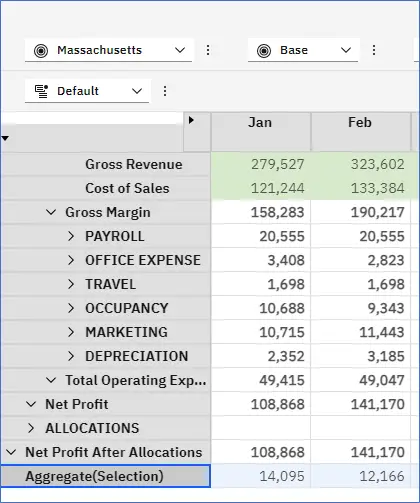Expand columns with the right-pointing triangle

tap(191, 120)
